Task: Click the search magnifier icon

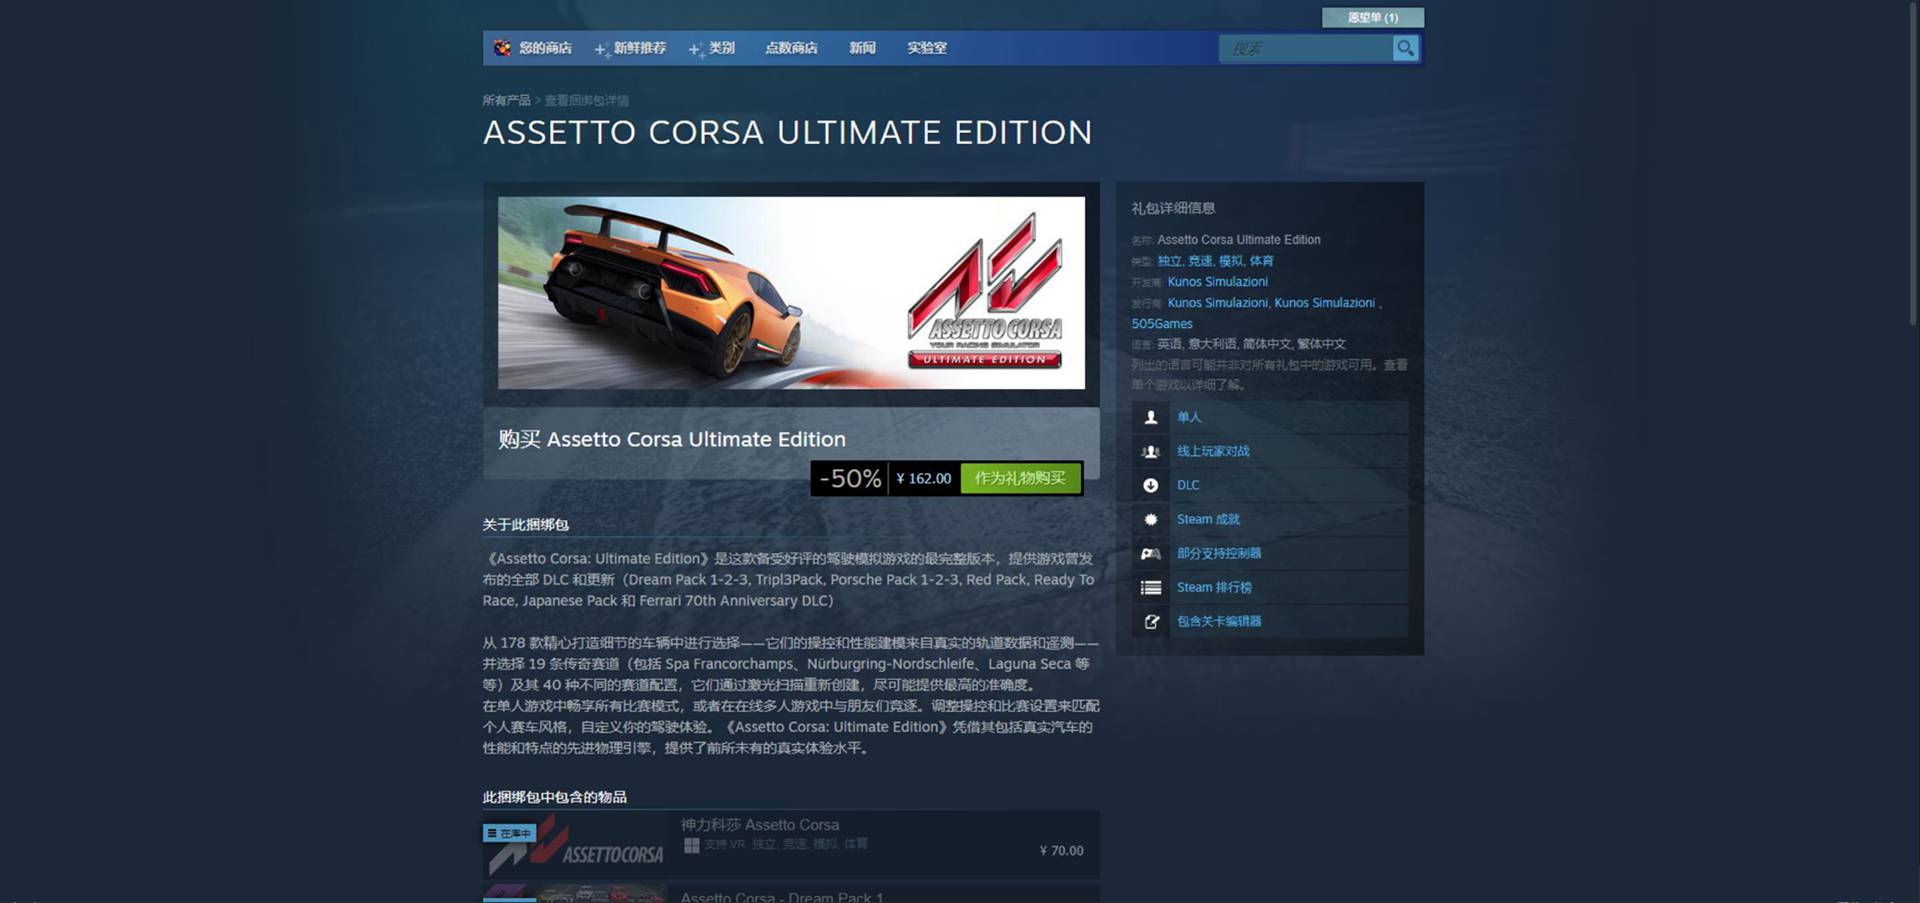Action: 1405,48
